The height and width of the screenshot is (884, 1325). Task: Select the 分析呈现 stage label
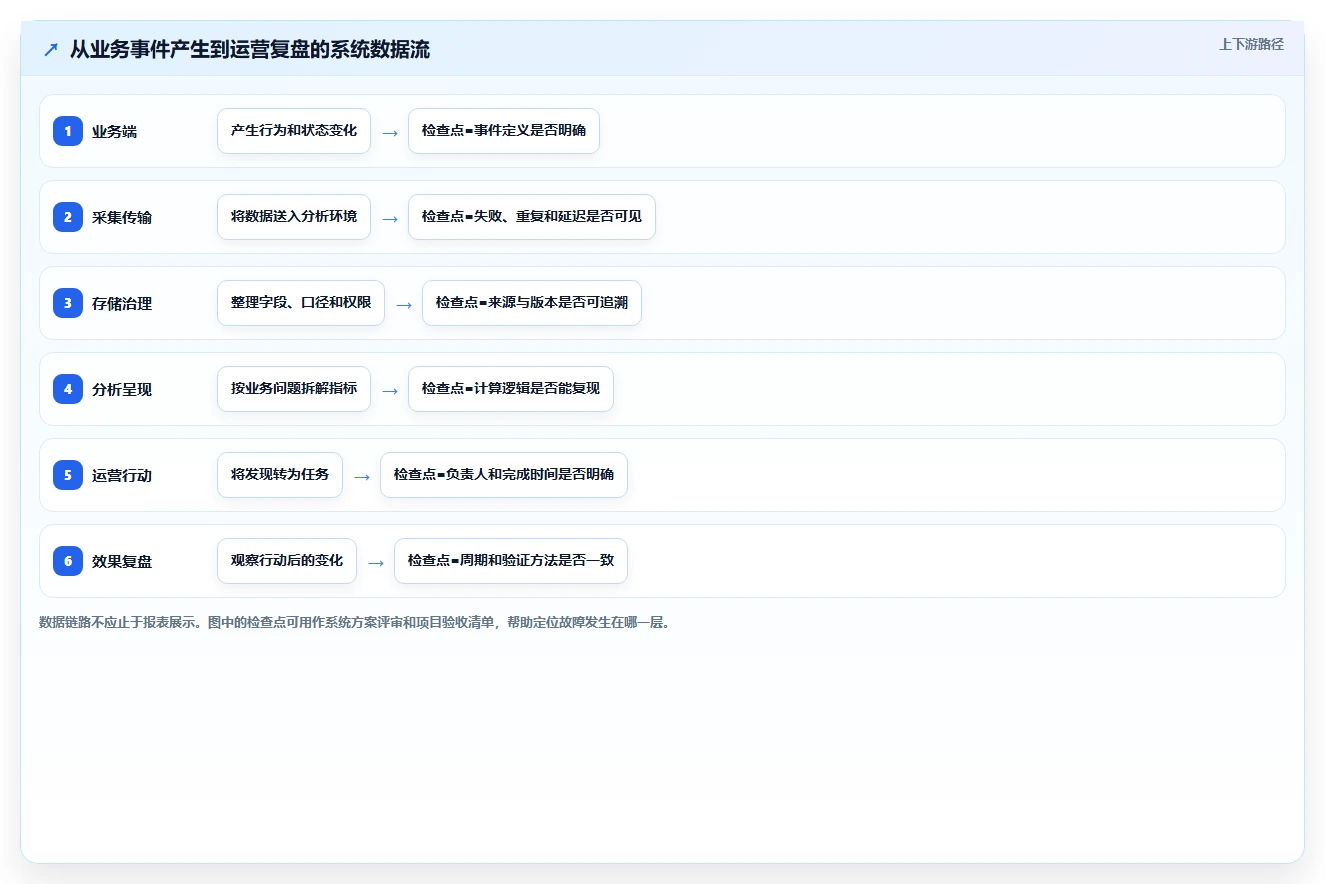(122, 389)
